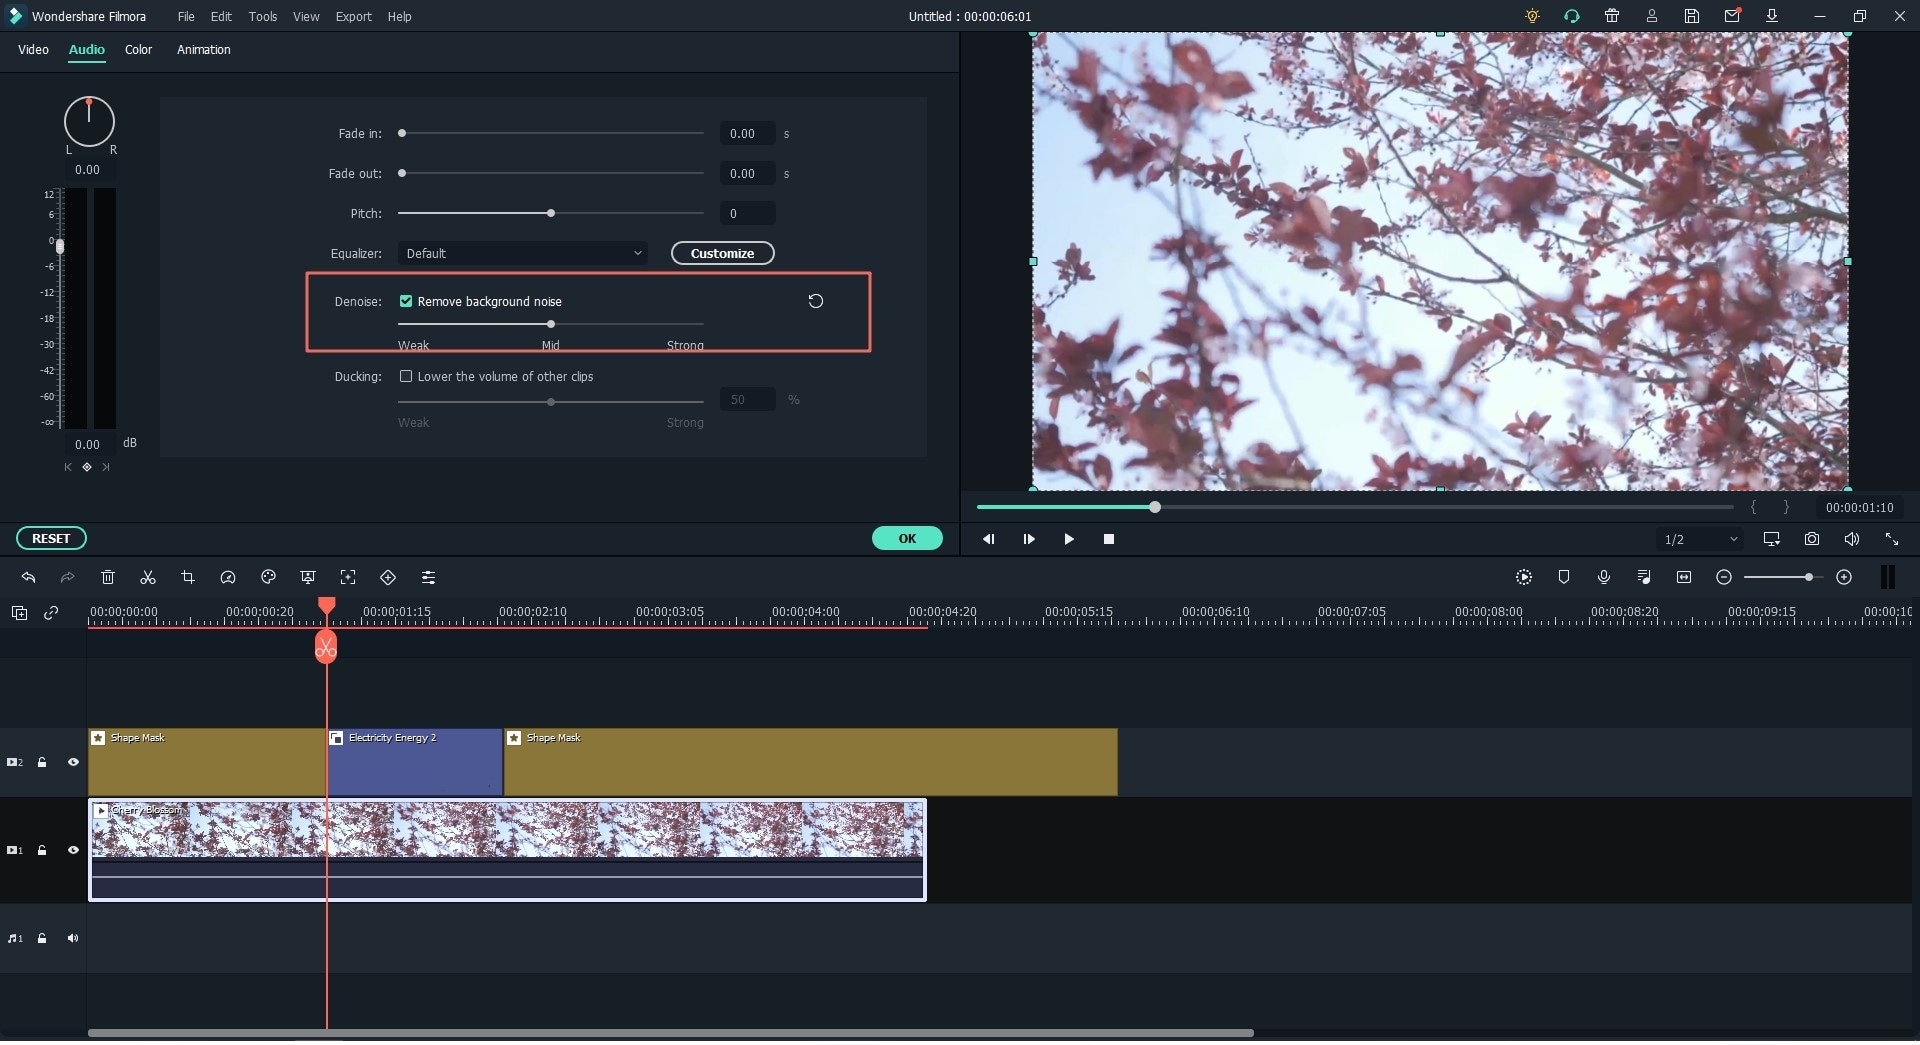Select the Cherry Blossom video clip
Screen dimensions: 1920x1045
tap(508, 852)
